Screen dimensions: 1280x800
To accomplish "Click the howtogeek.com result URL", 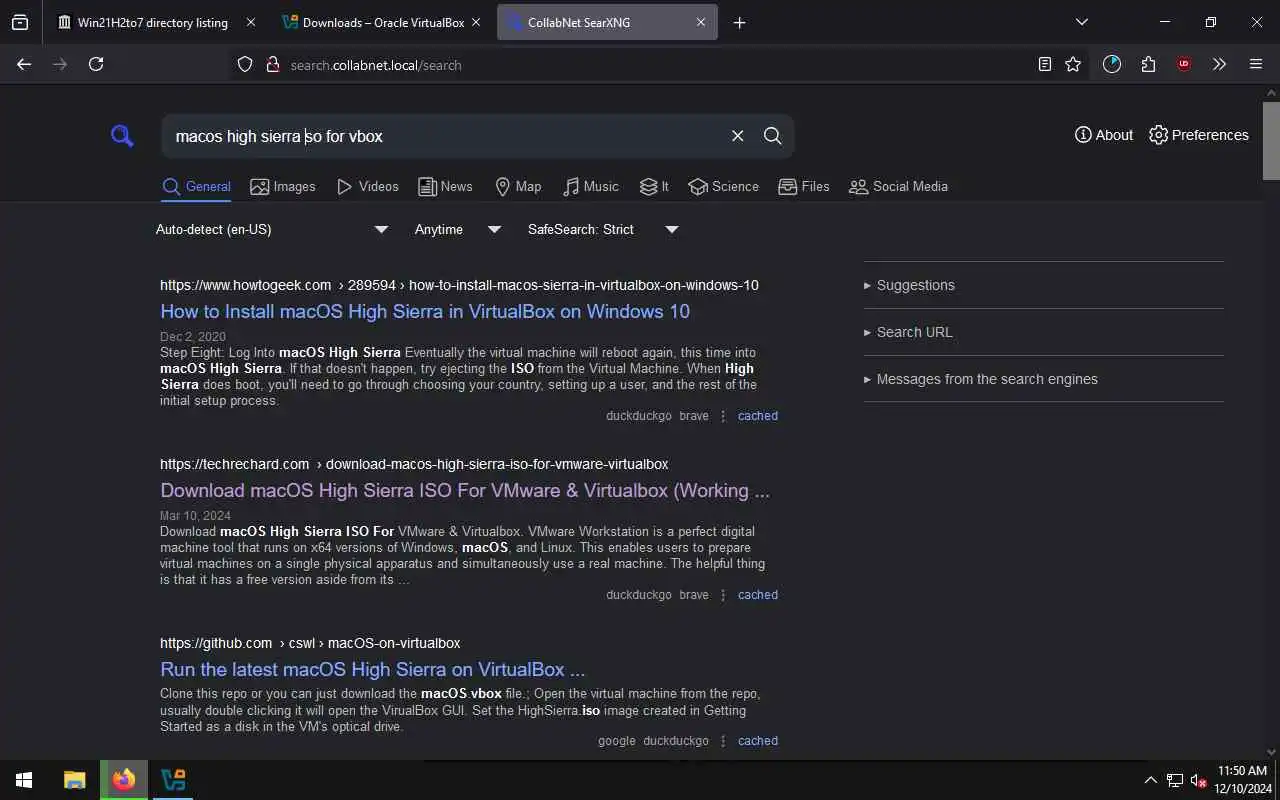I will click(459, 285).
